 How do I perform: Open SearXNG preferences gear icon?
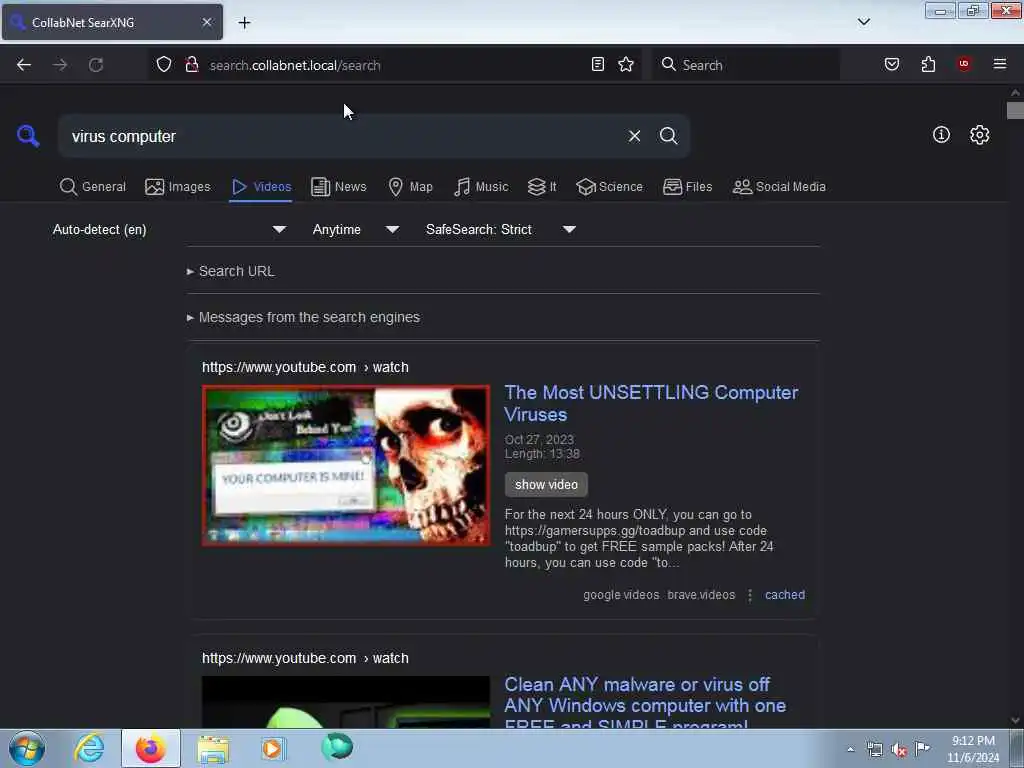tap(980, 135)
